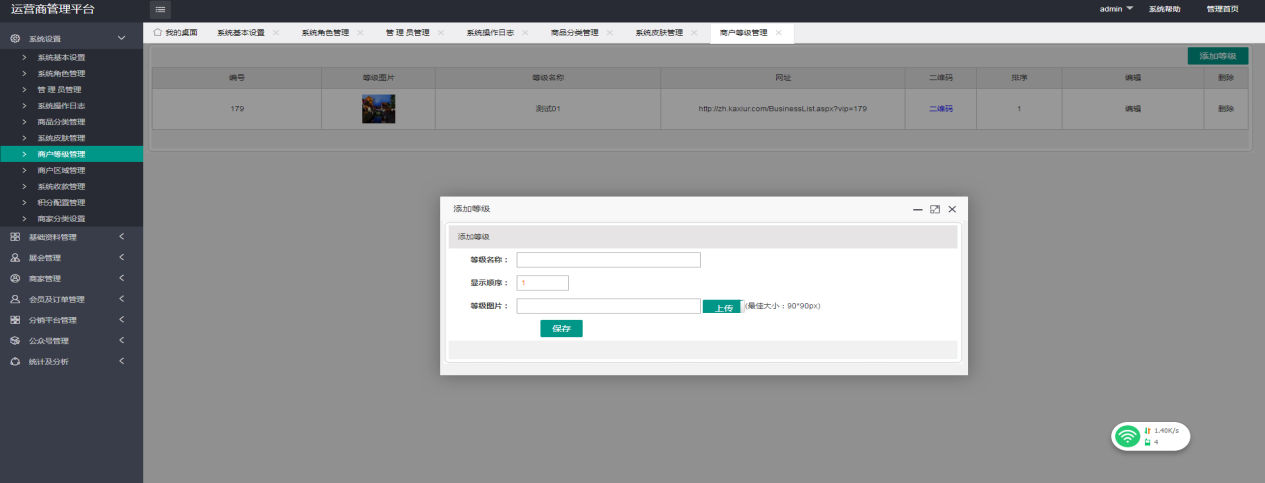Click the 公众号管理 sidebar icon
Viewport: 1265px width, 483px height.
coord(15,341)
